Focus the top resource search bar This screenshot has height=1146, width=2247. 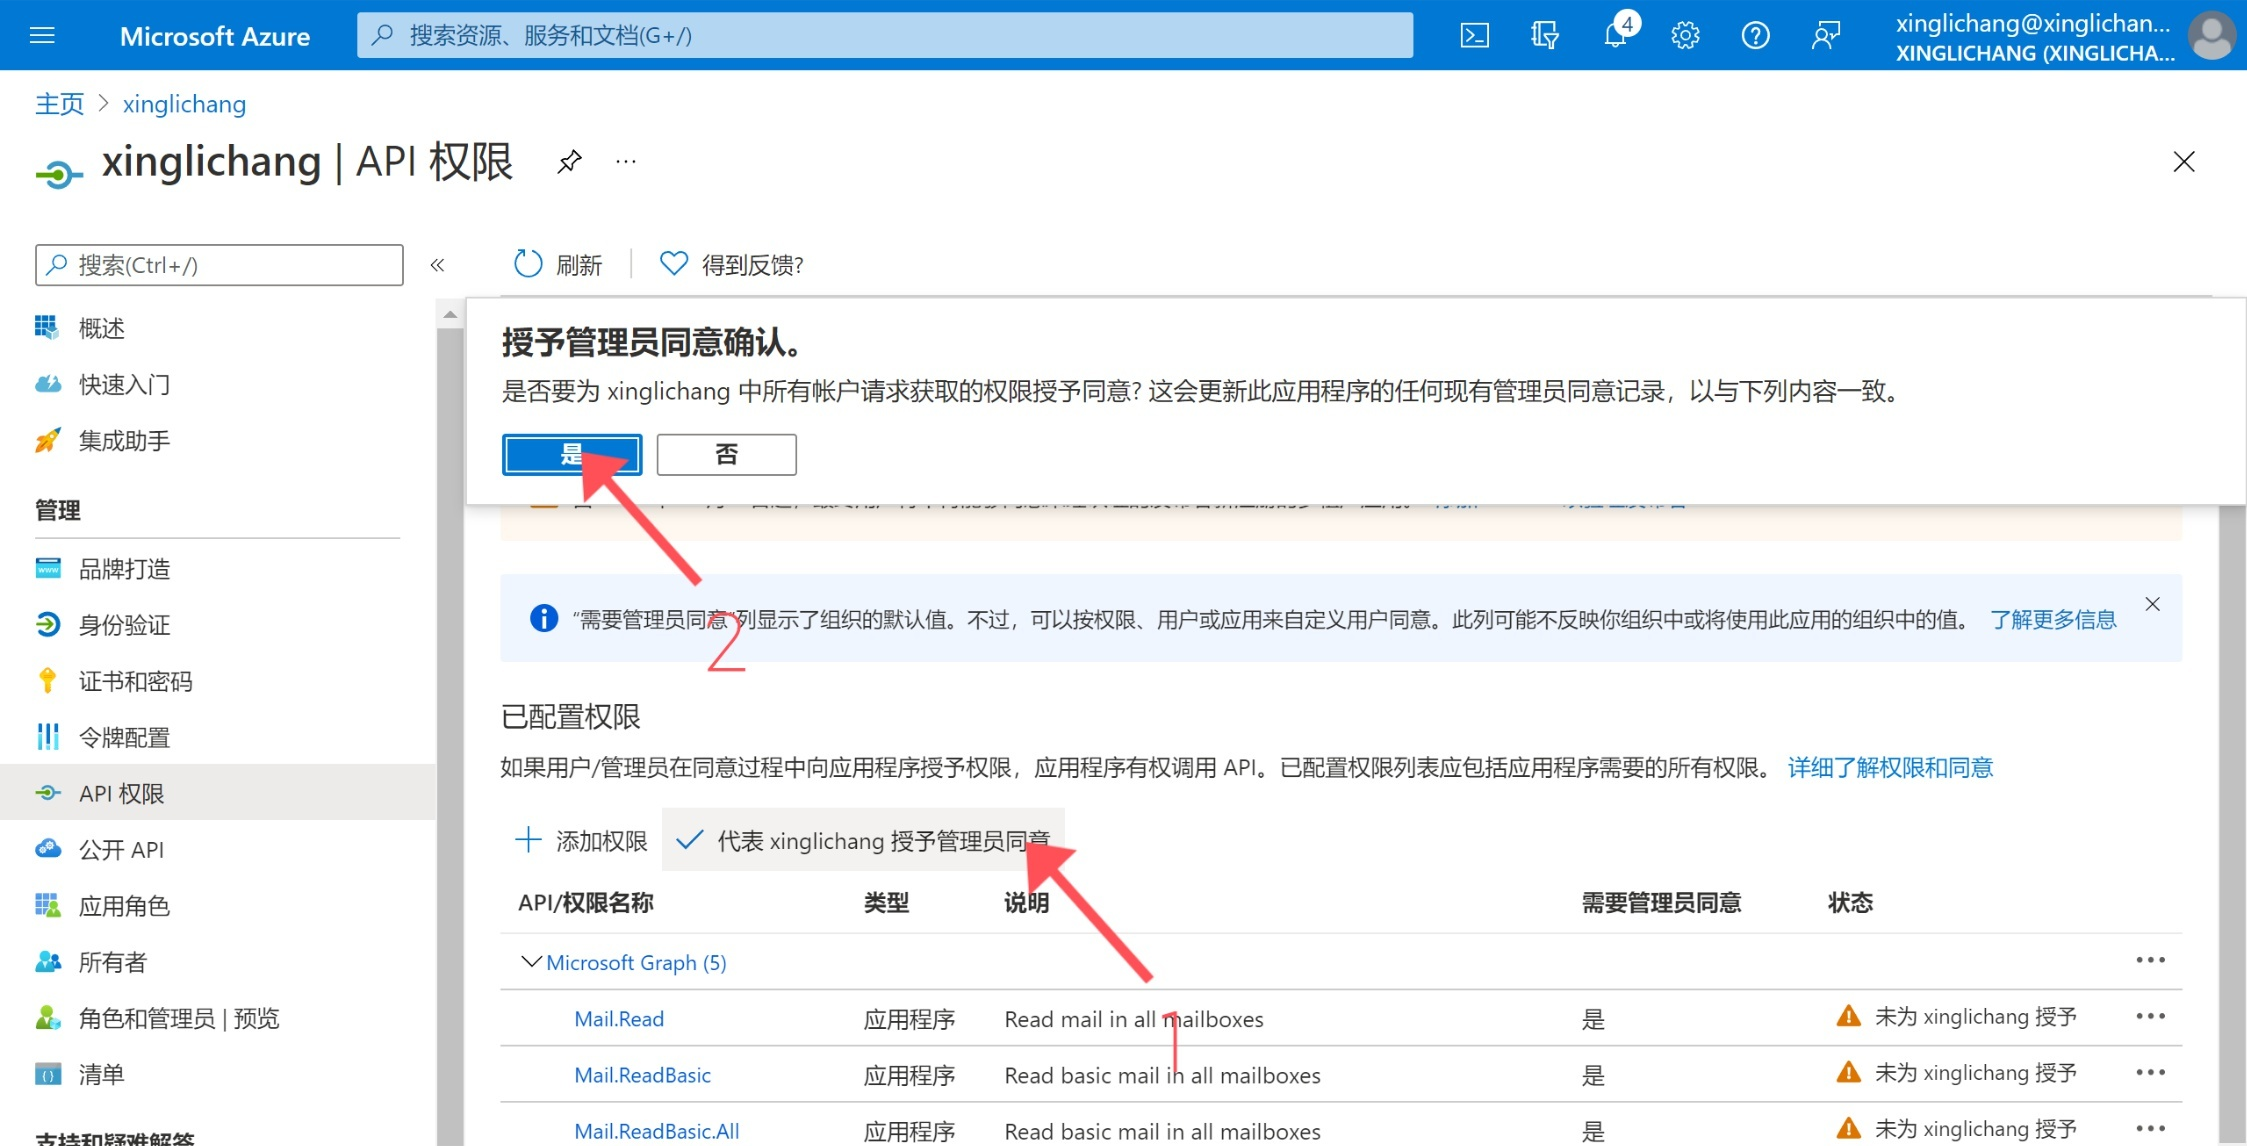pos(885,36)
